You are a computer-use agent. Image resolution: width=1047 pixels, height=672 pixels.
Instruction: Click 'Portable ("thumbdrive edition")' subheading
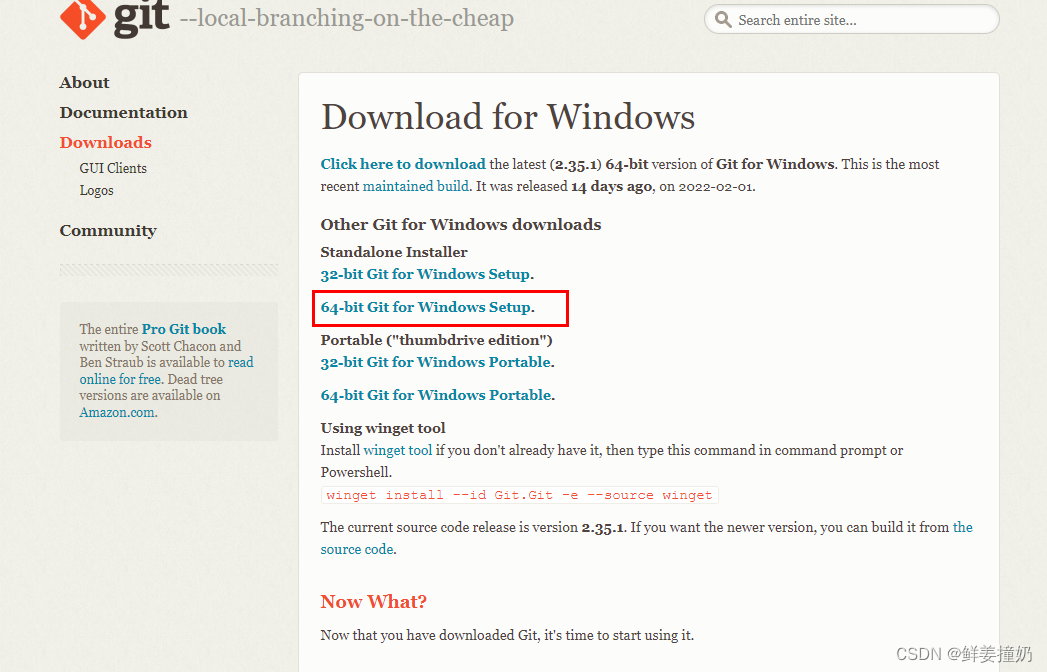tap(437, 340)
